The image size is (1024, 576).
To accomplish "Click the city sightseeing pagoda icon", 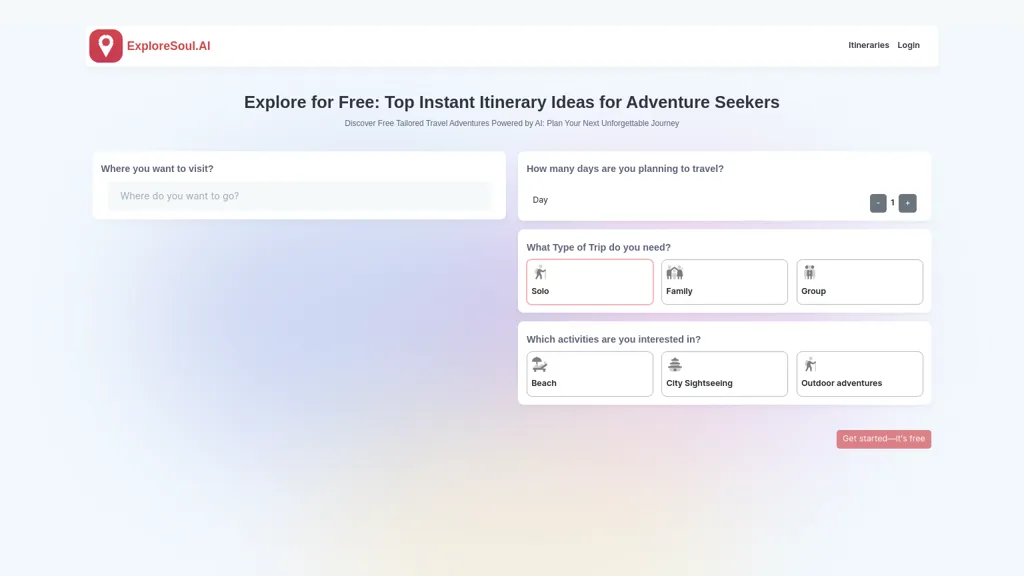I will [x=675, y=364].
